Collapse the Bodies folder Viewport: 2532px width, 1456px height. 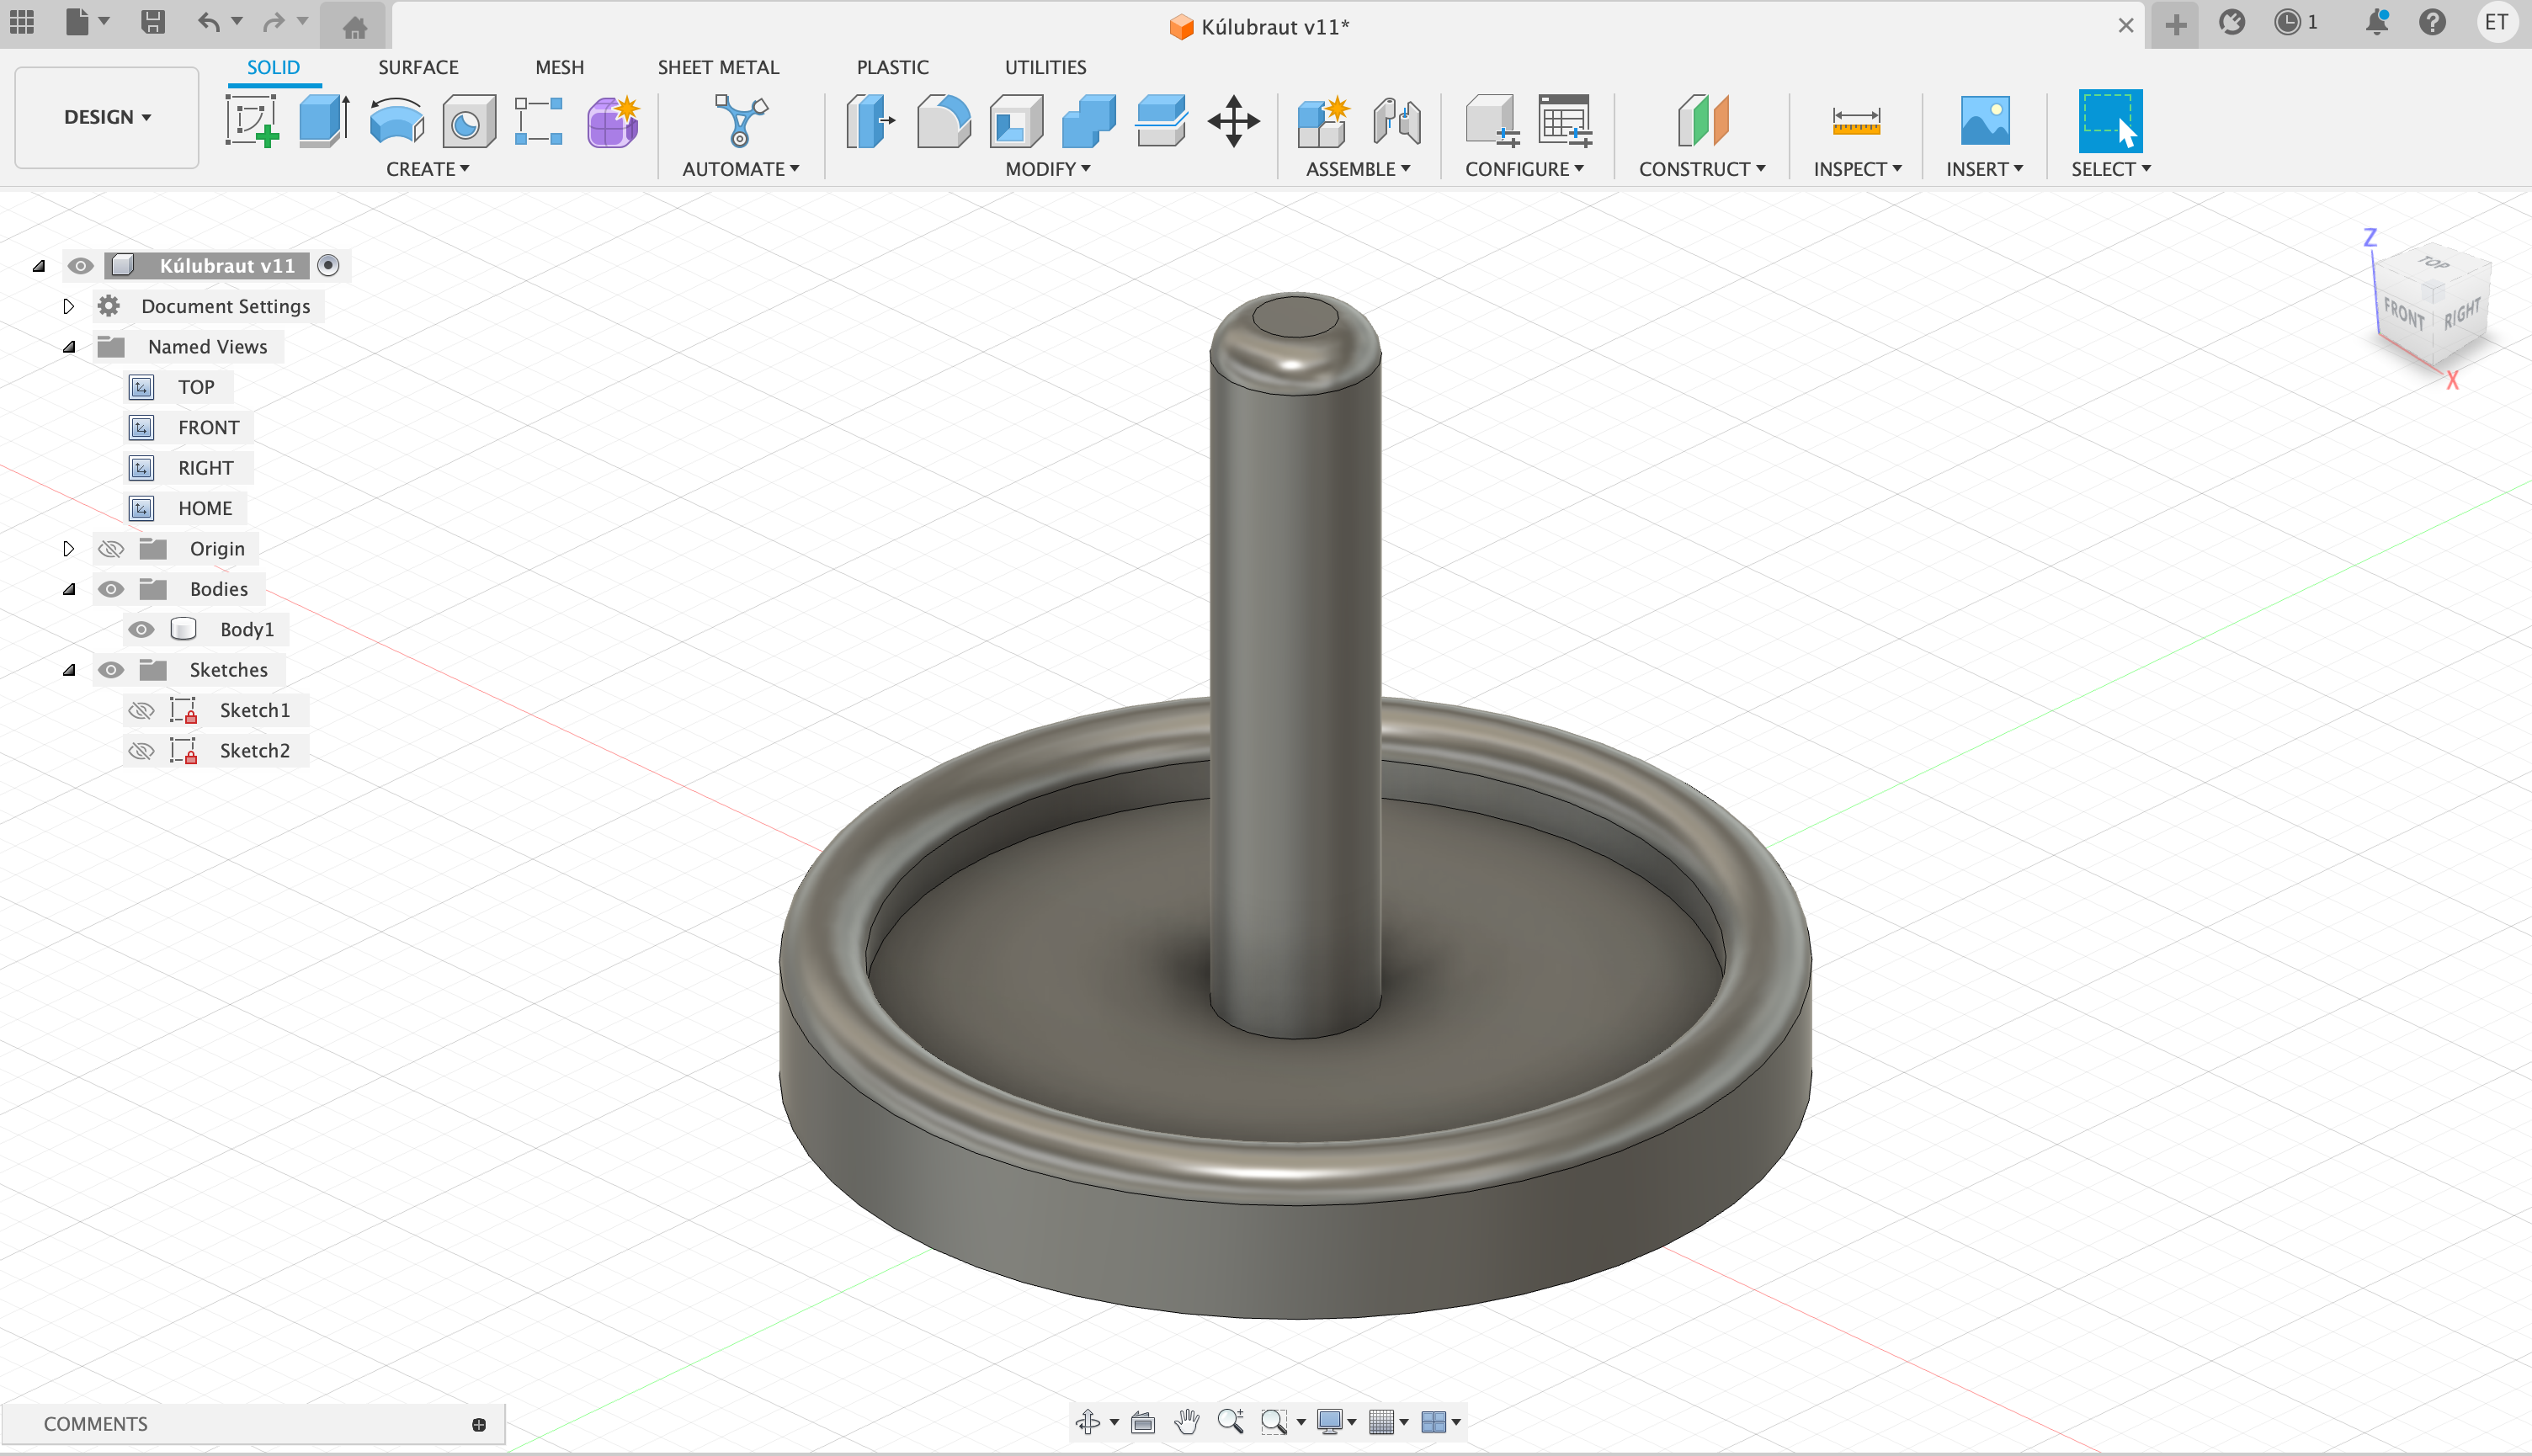[68, 589]
